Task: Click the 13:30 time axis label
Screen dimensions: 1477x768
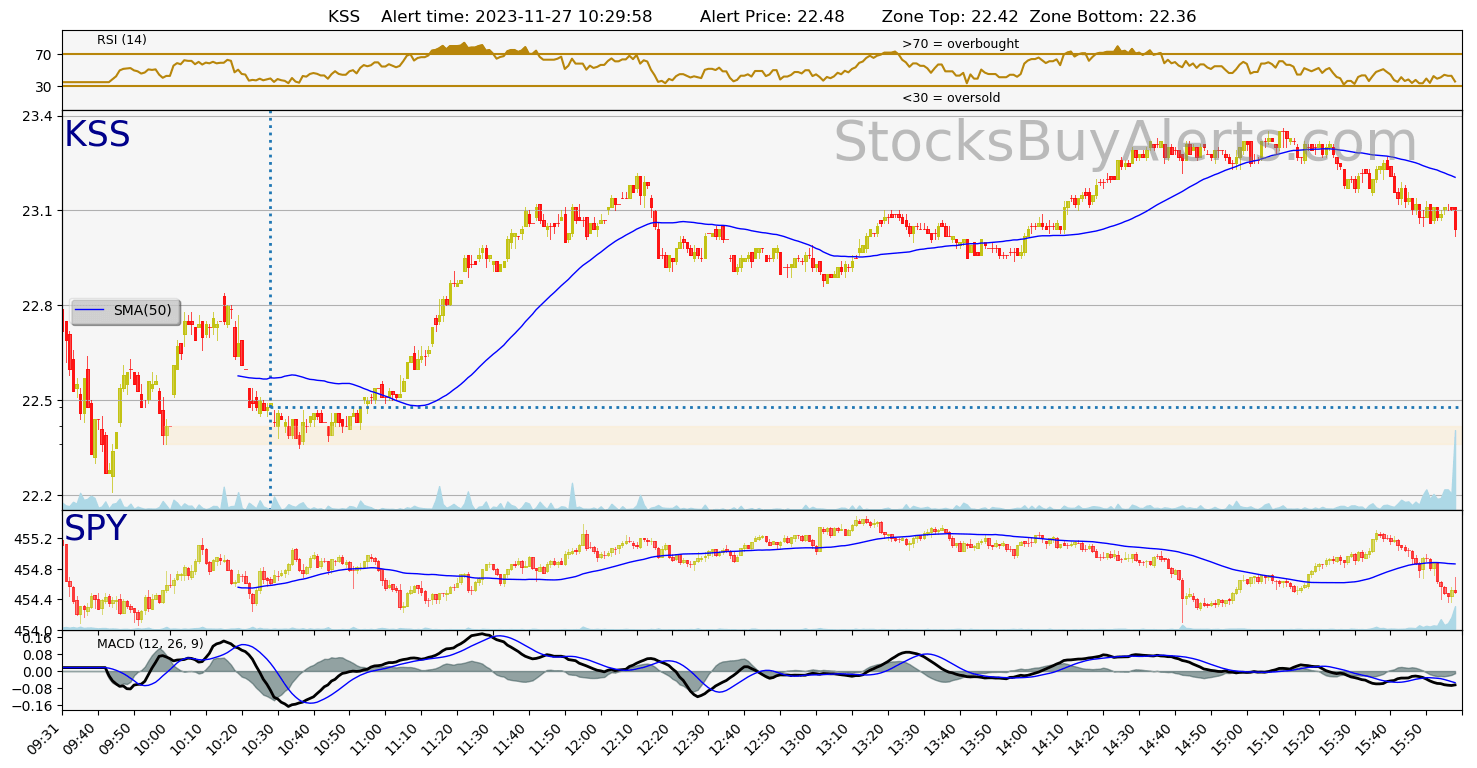Action: click(x=908, y=737)
